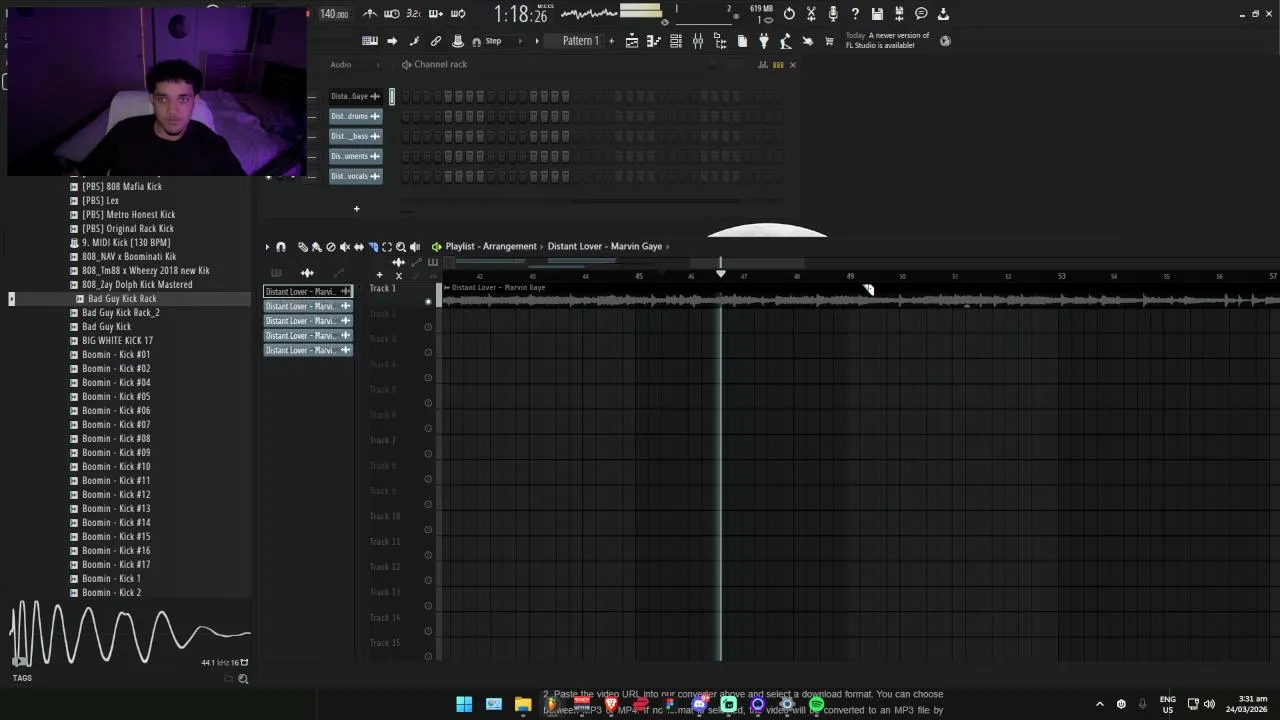The image size is (1280, 720).
Task: Toggle the countdown before recording
Action: 413,14
